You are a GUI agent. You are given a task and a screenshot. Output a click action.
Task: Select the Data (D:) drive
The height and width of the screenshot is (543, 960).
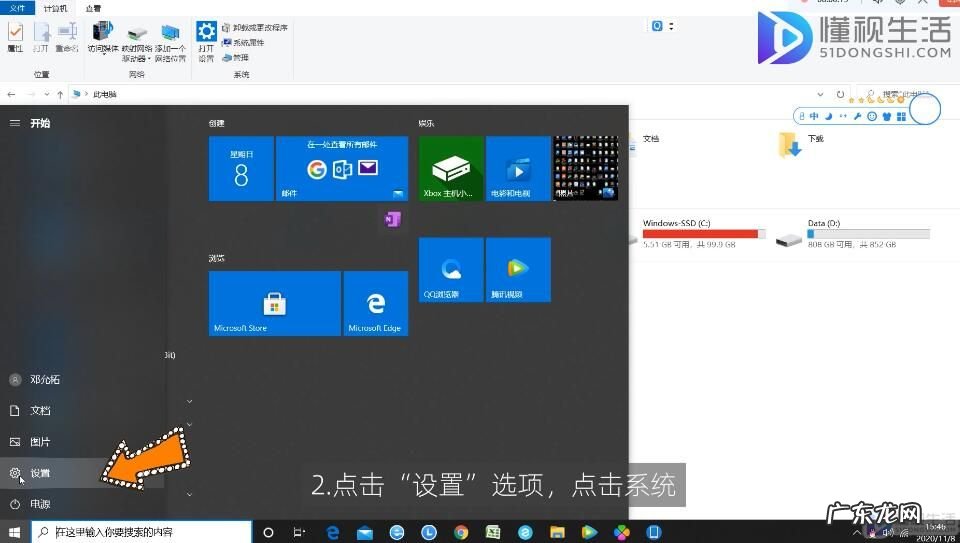pyautogui.click(x=852, y=233)
